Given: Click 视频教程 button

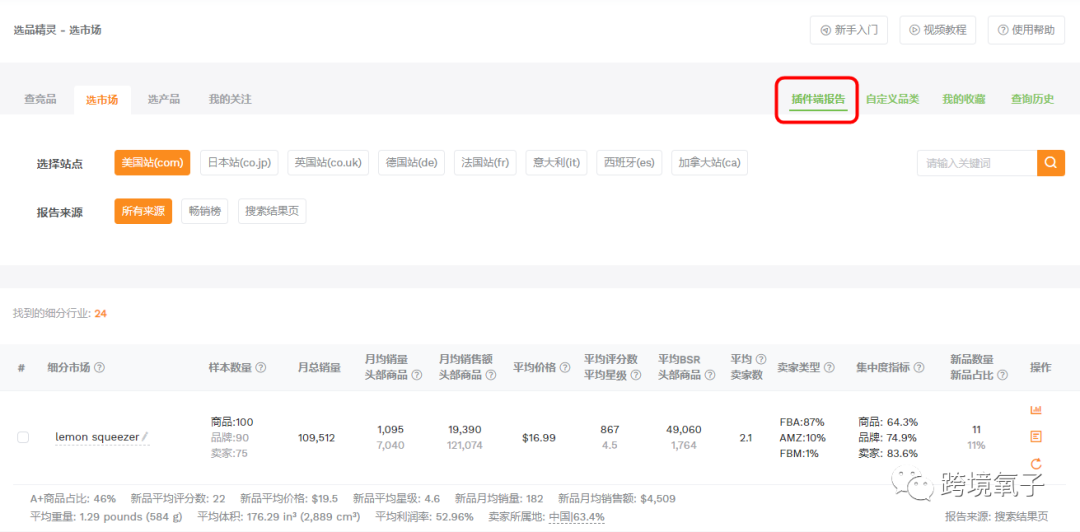Looking at the screenshot, I should click(x=937, y=30).
